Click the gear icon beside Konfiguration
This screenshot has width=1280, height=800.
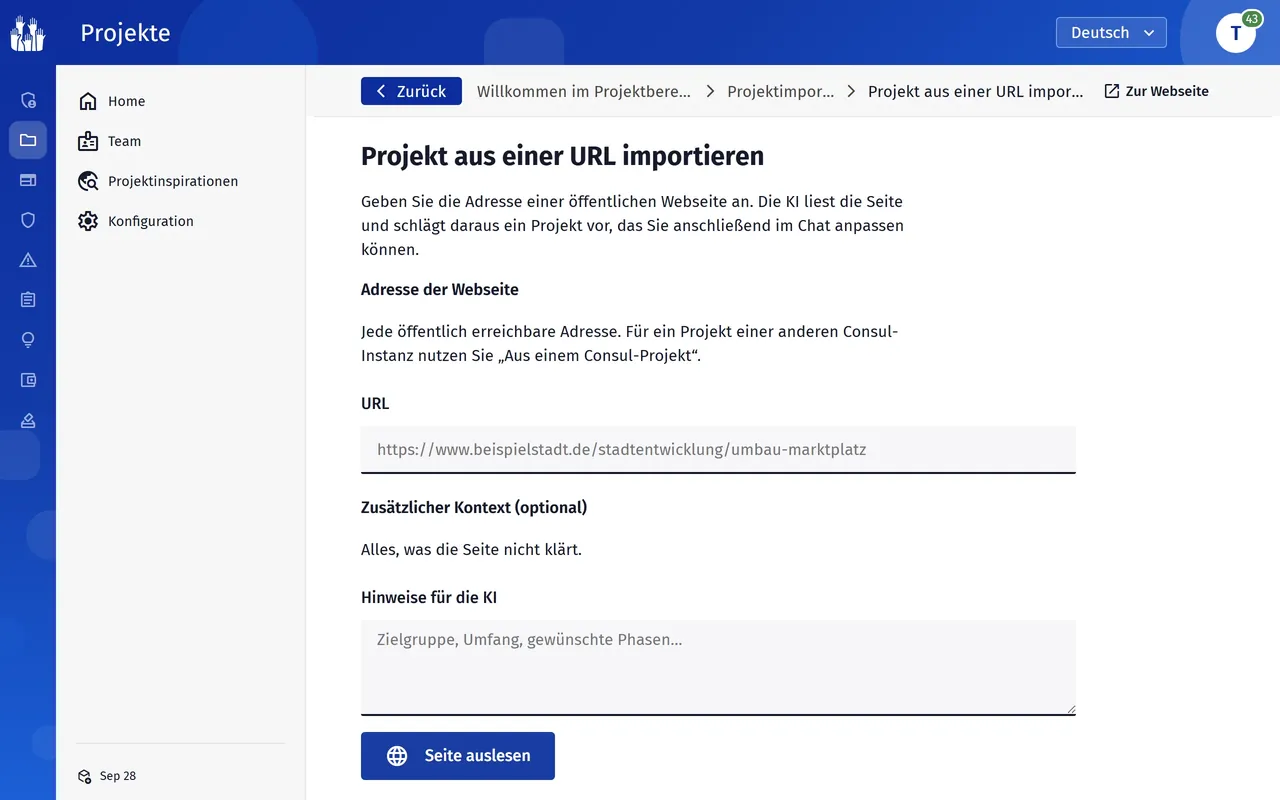pyautogui.click(x=88, y=221)
